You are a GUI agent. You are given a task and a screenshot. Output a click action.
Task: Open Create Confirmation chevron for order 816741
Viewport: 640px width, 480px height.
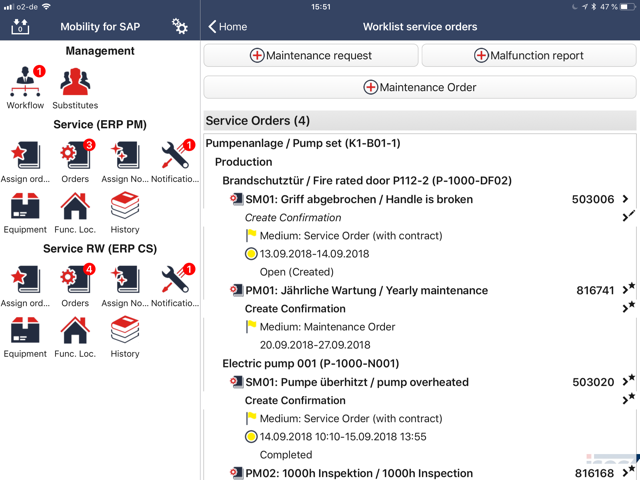[x=628, y=307]
